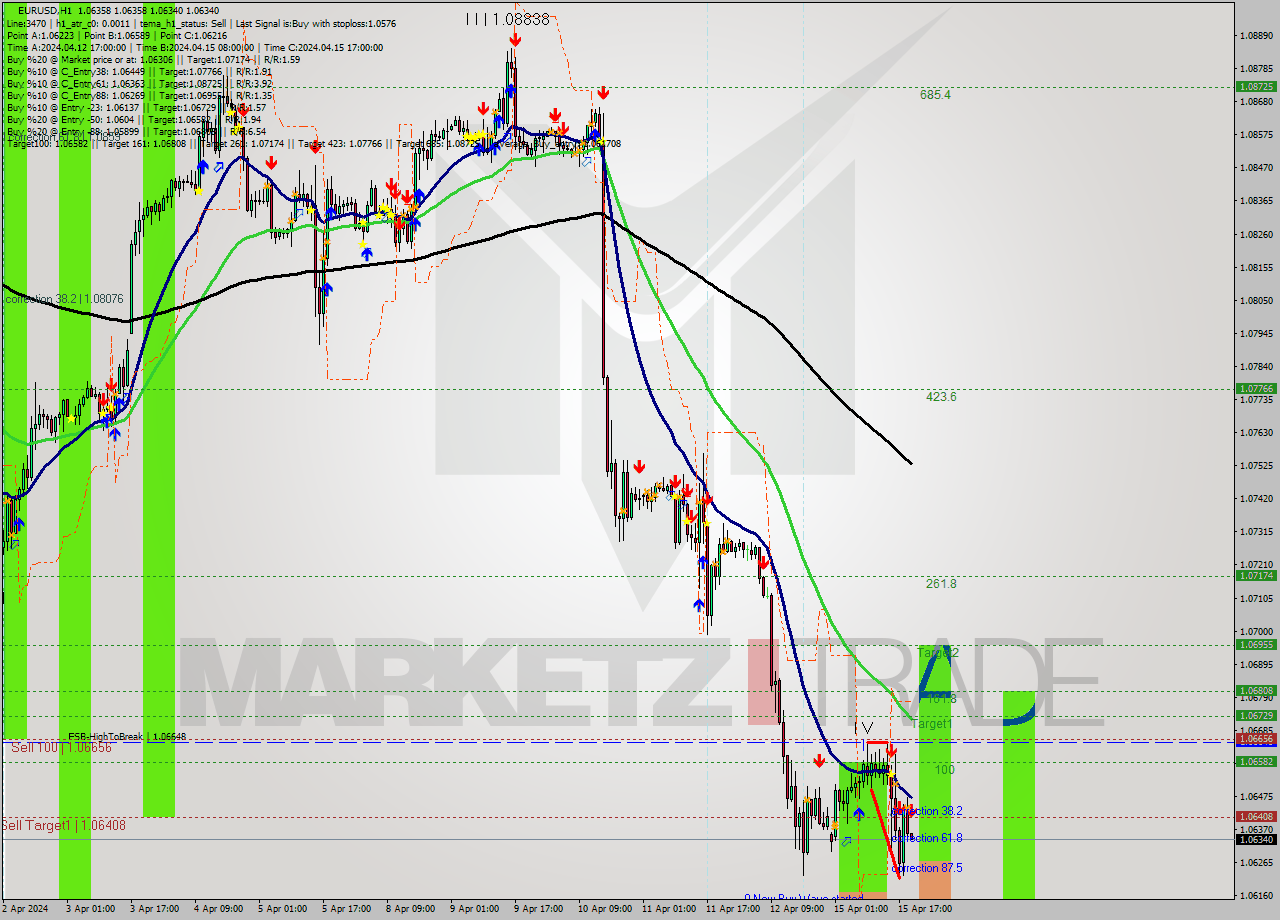Click the 'correction 61.8' blue label
The width and height of the screenshot is (1280, 920).
click(927, 838)
